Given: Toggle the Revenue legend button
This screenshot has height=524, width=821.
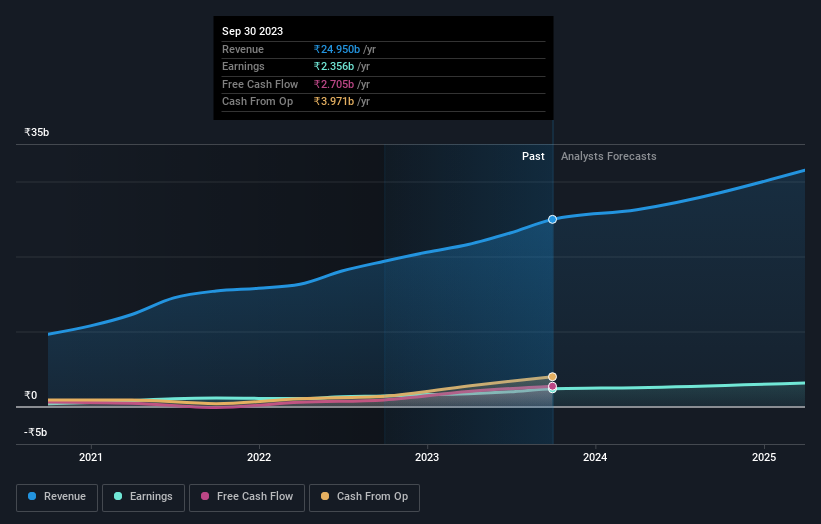Looking at the screenshot, I should click(57, 497).
